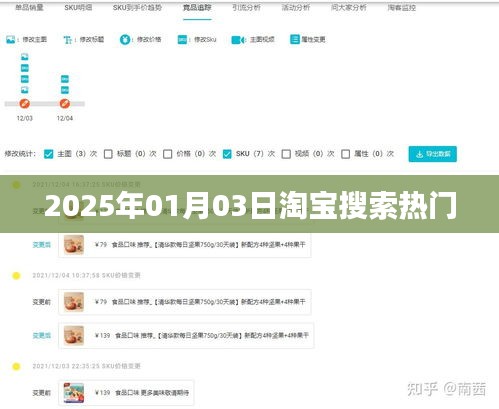499x409 pixels.
Task: Uncheck the 主图 (3) 次 checkbox
Action: tap(48, 154)
